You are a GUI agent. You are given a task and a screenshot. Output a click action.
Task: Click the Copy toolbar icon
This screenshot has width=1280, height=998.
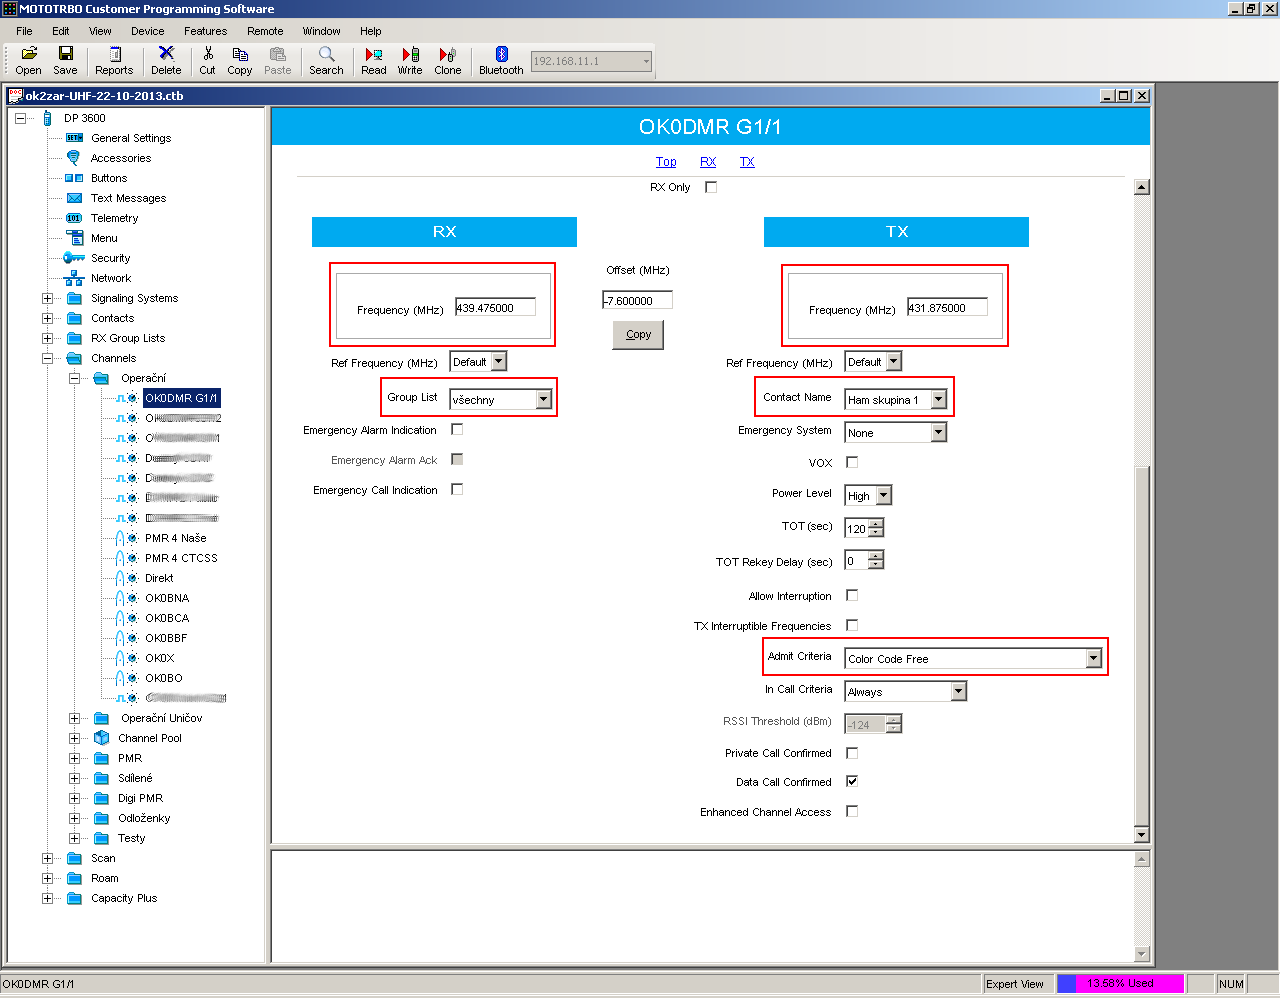pos(240,60)
